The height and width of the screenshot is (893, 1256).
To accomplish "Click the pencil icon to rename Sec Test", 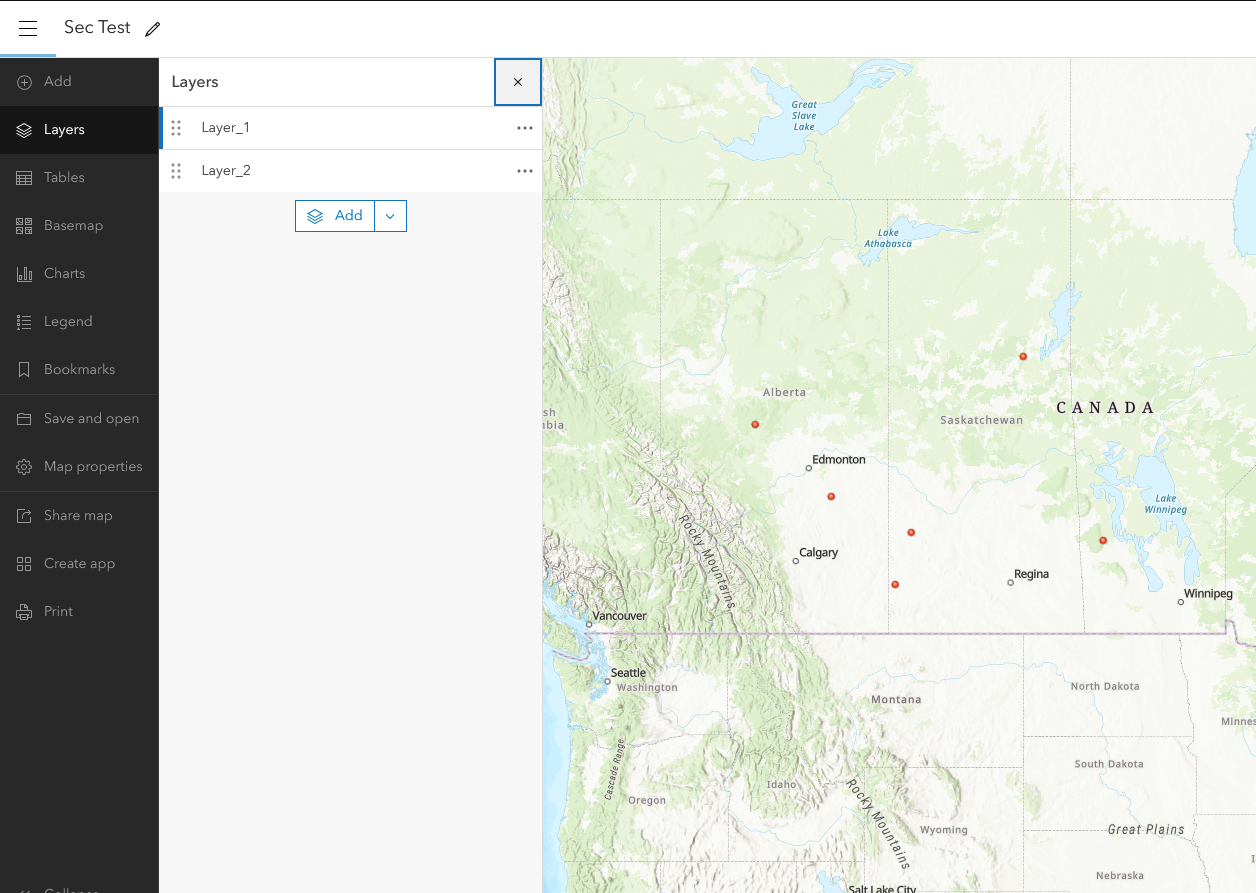I will tap(152, 29).
